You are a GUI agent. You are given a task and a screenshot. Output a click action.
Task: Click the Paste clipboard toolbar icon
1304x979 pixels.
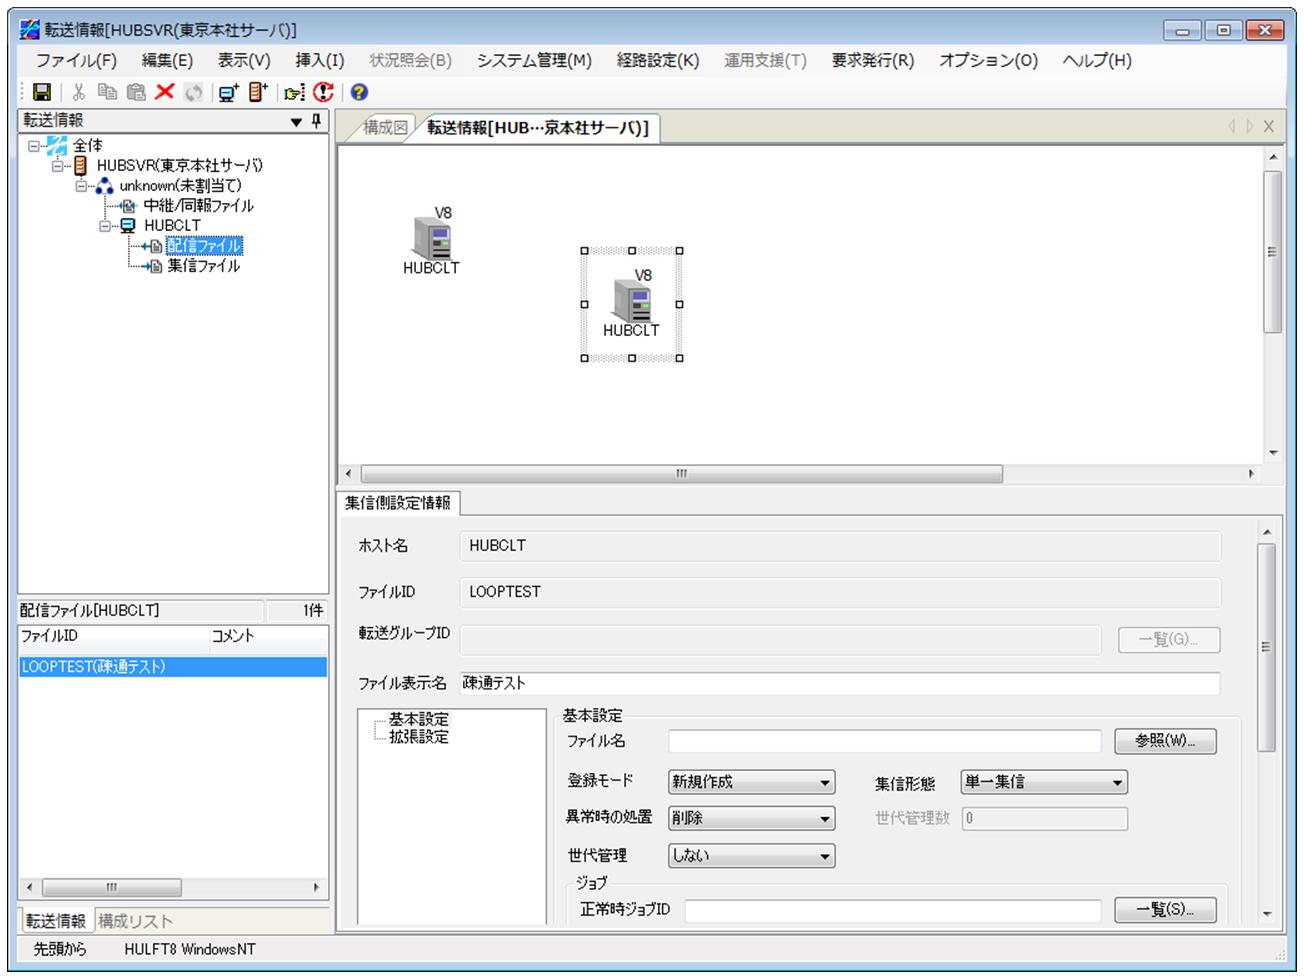pos(136,92)
